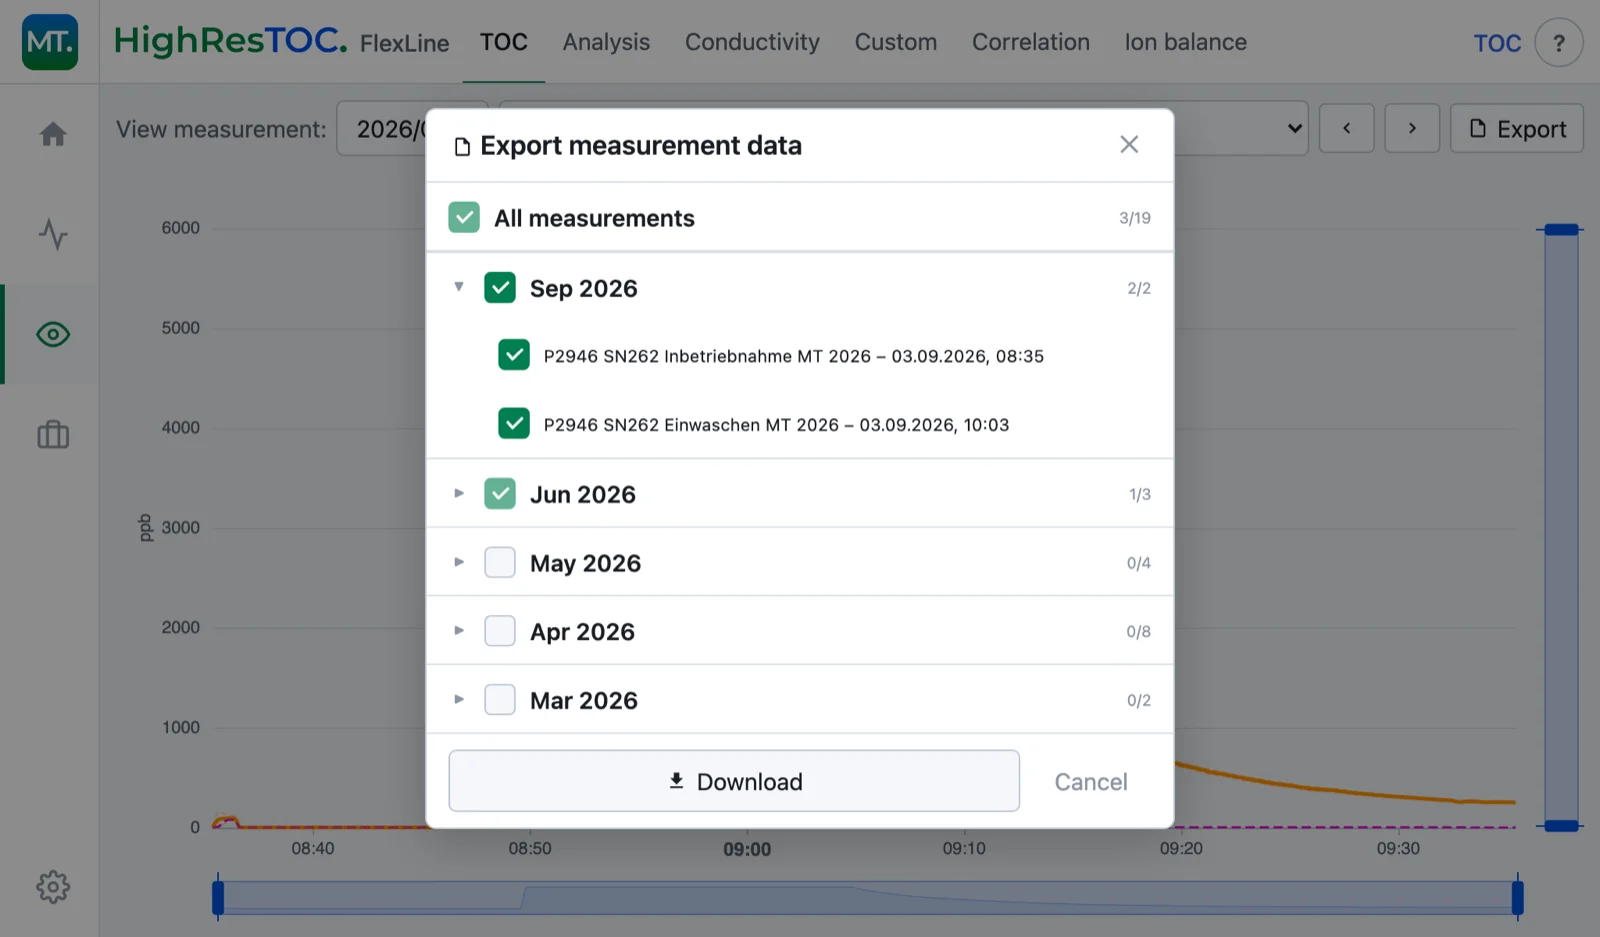
Task: Click the 2/2 count for Sep 2026
Action: [1138, 288]
